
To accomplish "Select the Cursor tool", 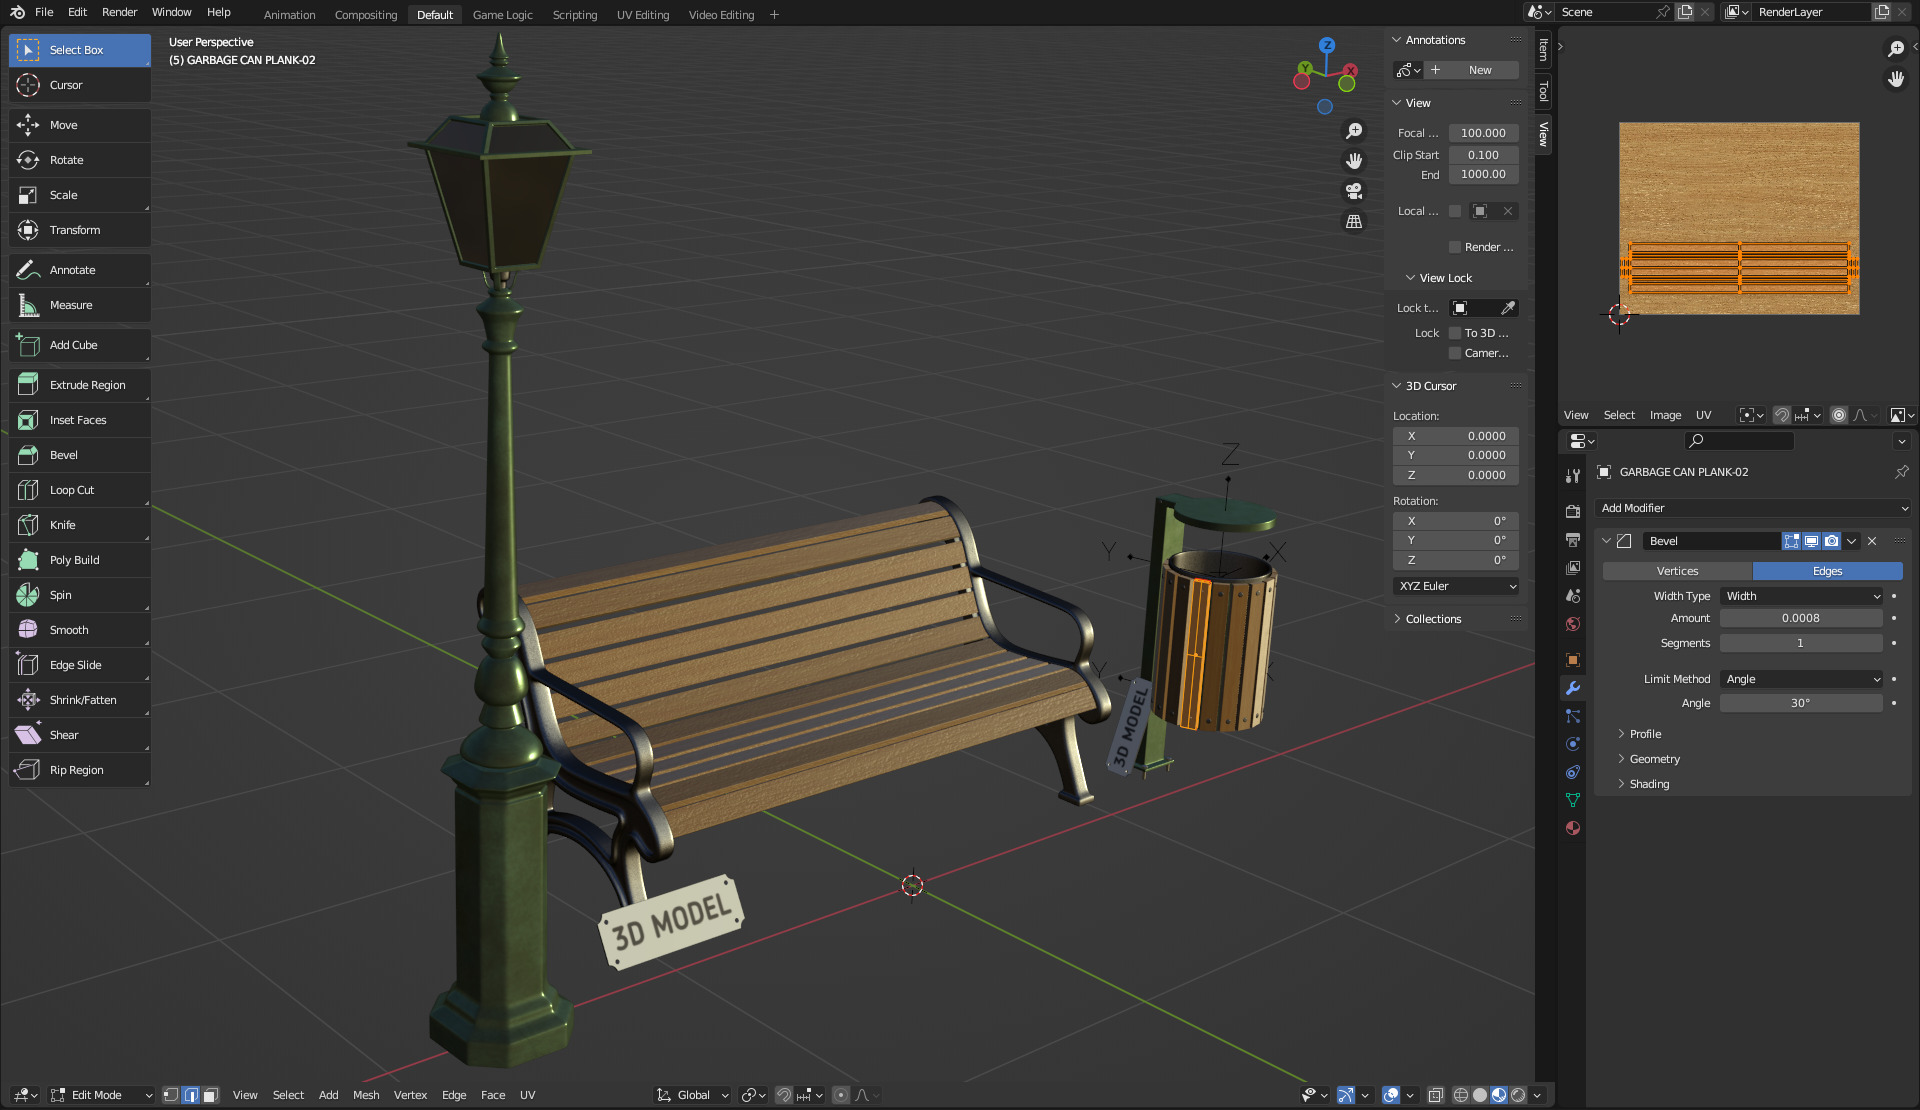I will (x=80, y=85).
